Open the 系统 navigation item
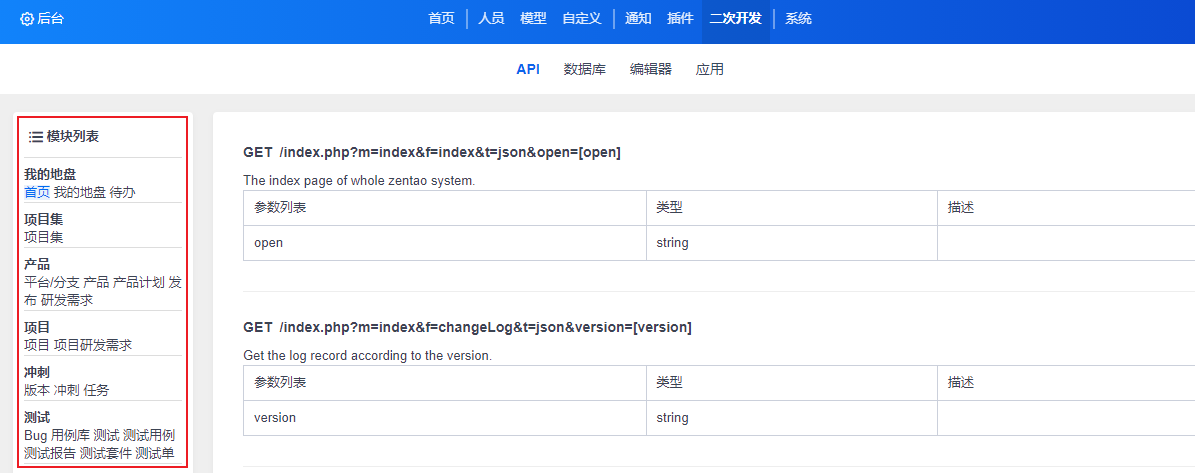 click(798, 18)
